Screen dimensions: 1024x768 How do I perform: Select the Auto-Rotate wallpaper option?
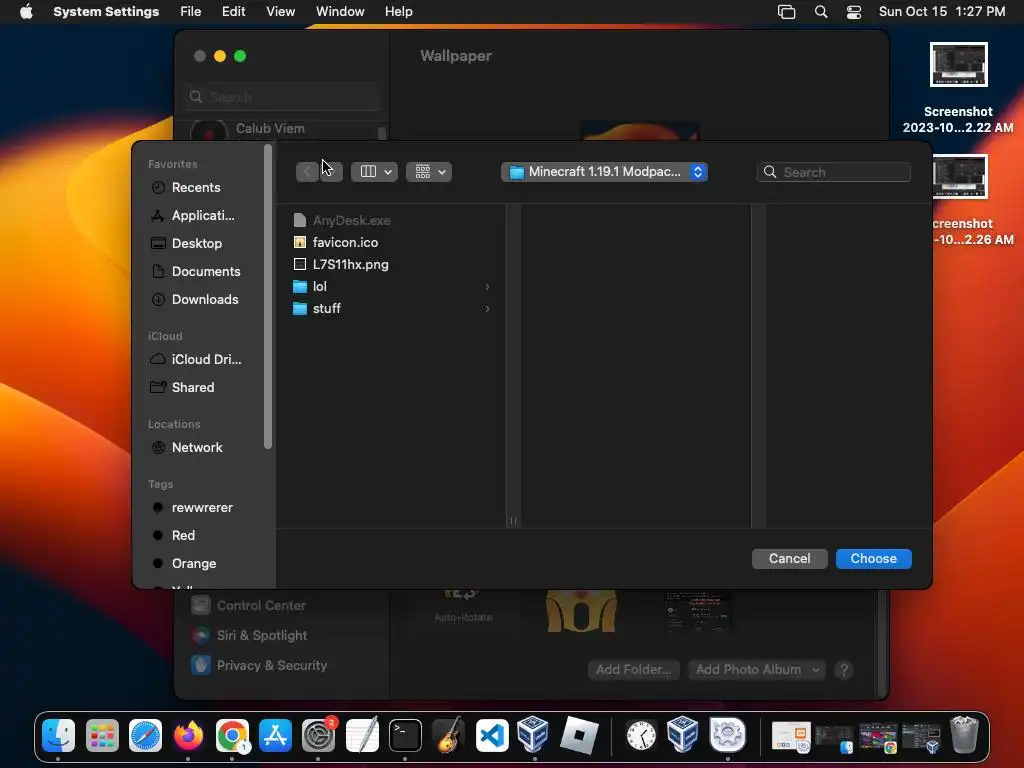click(463, 605)
